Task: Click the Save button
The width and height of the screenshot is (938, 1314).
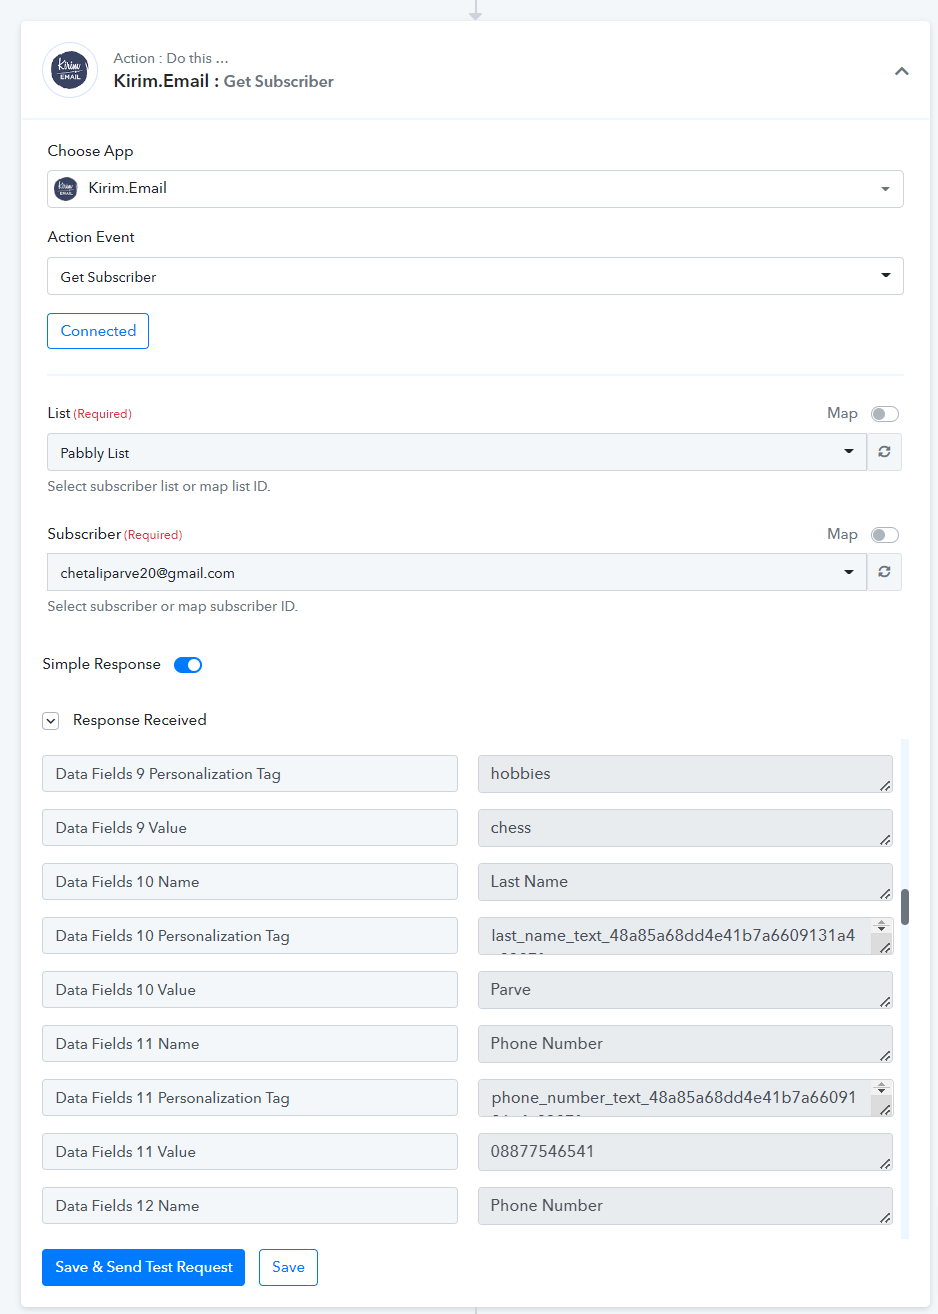Action: pyautogui.click(x=288, y=1267)
